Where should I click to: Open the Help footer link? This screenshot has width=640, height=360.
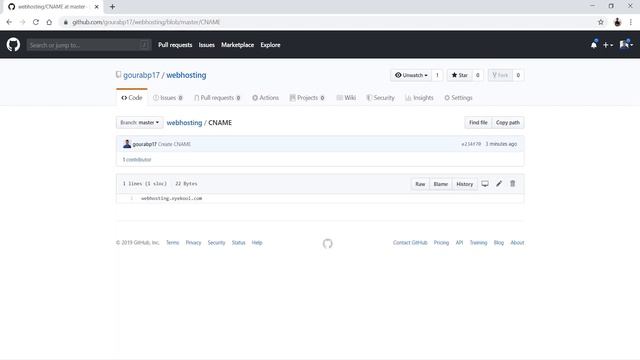257,242
